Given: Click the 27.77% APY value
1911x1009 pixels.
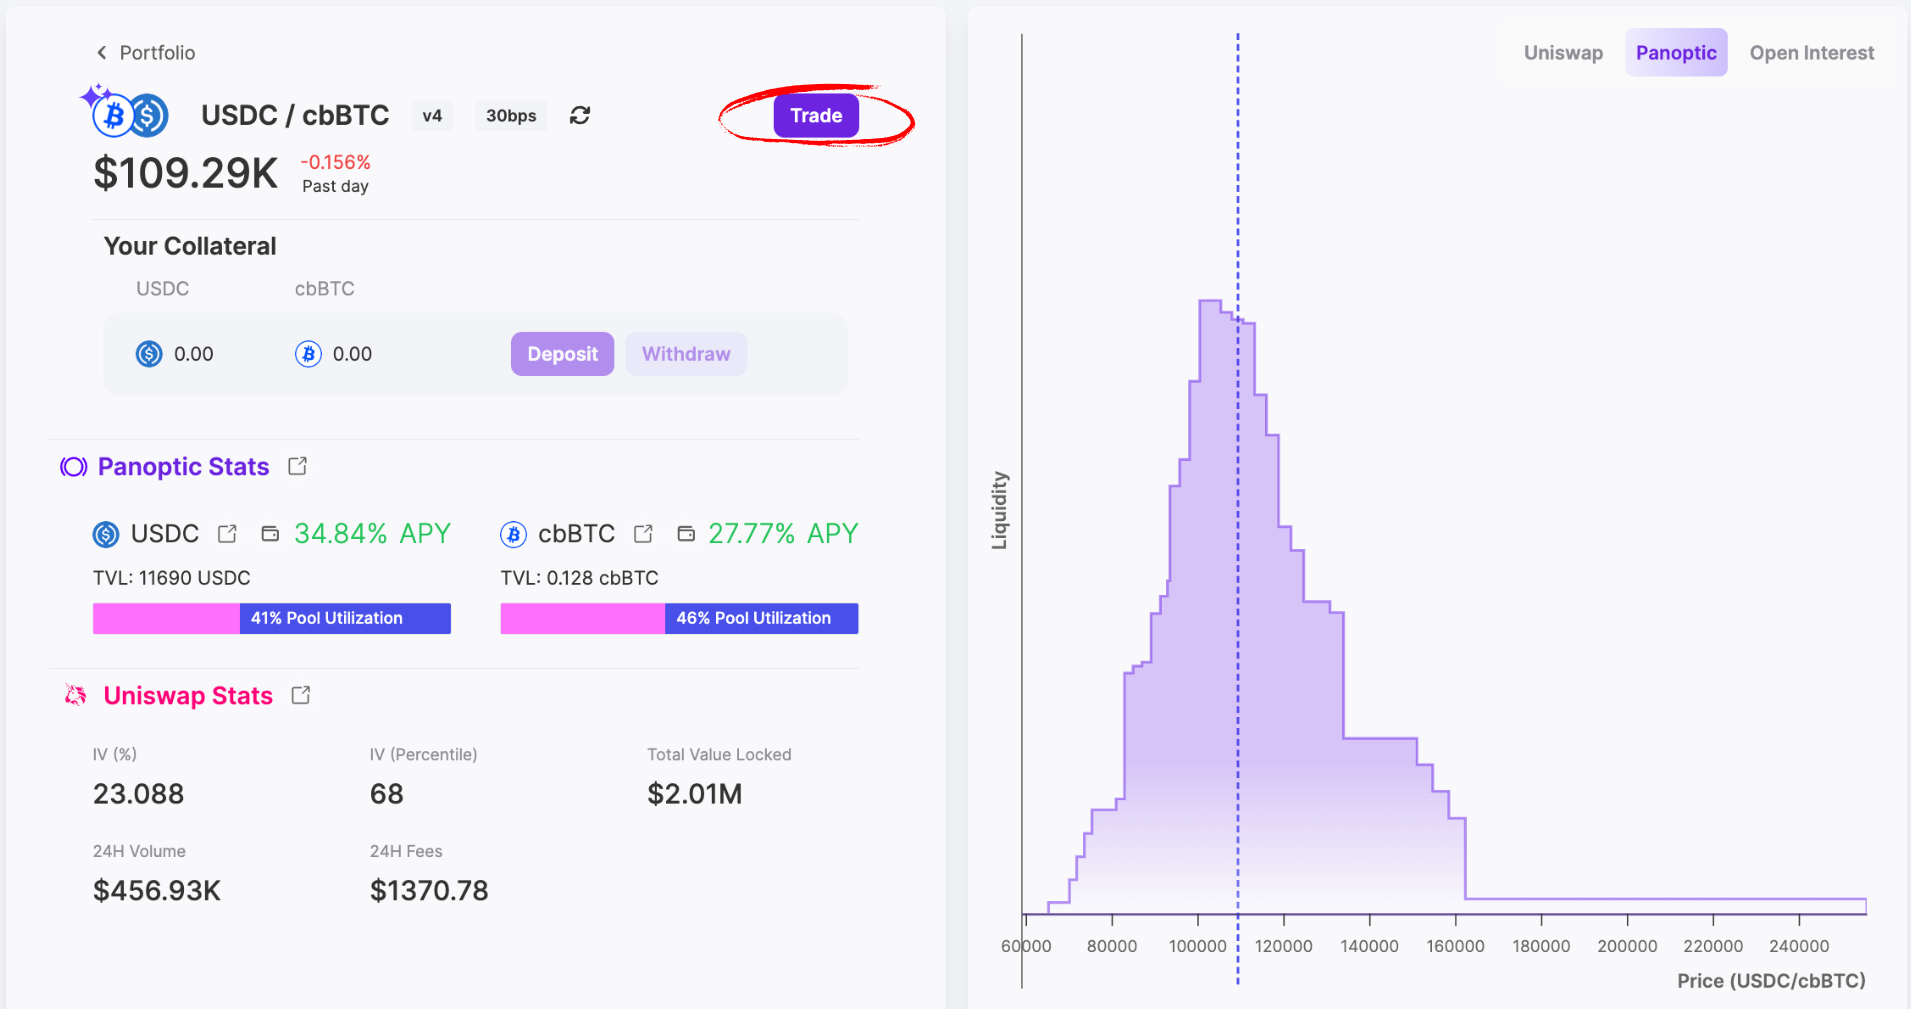Looking at the screenshot, I should pos(783,534).
